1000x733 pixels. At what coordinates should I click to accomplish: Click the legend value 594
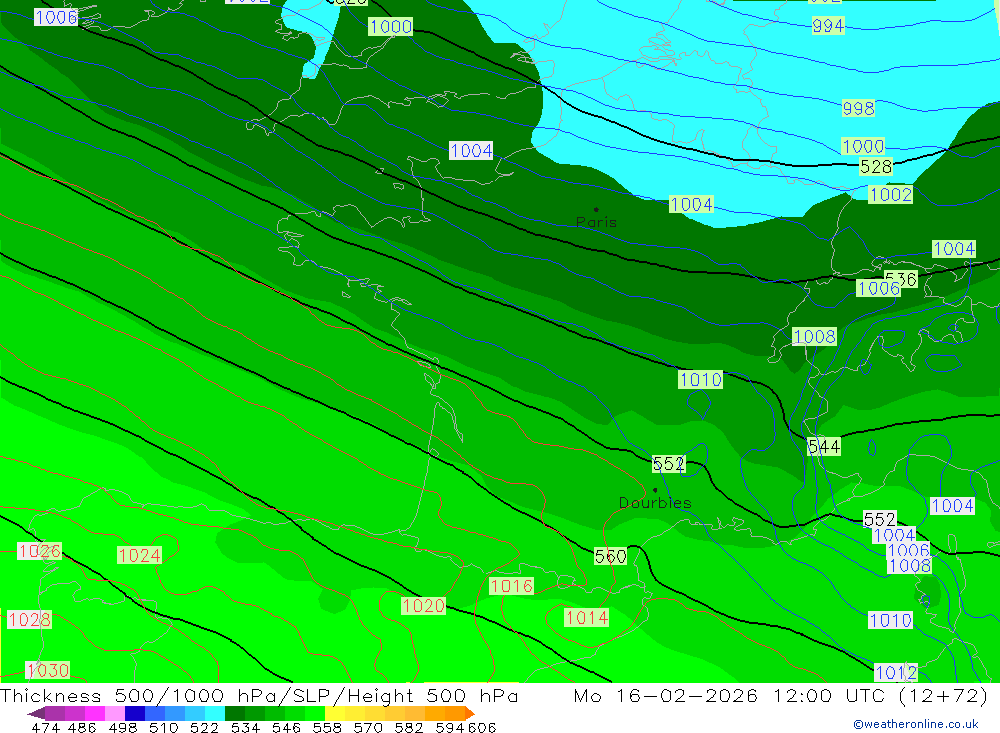(450, 727)
